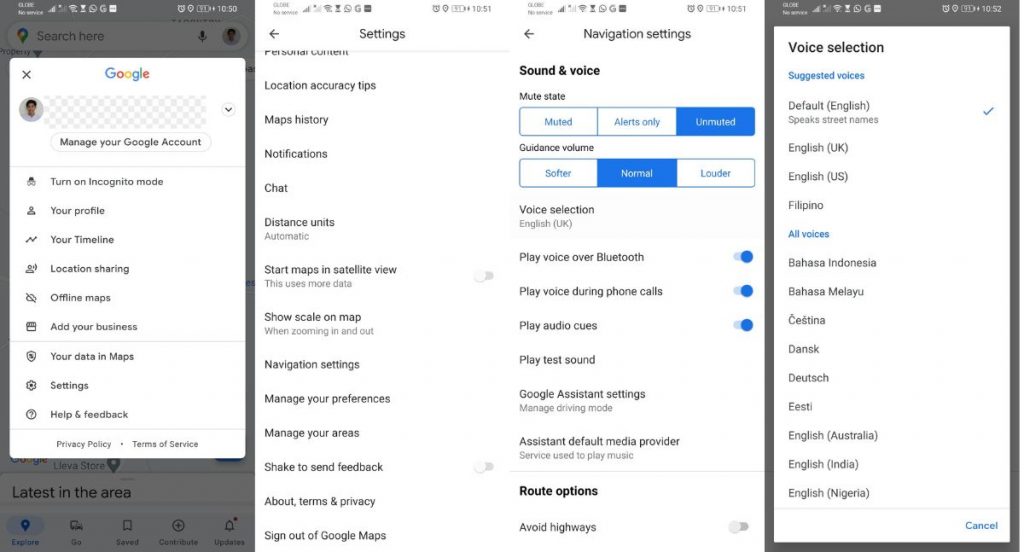The height and width of the screenshot is (552, 1024).
Task: Go back from Navigation settings screen
Action: [529, 34]
